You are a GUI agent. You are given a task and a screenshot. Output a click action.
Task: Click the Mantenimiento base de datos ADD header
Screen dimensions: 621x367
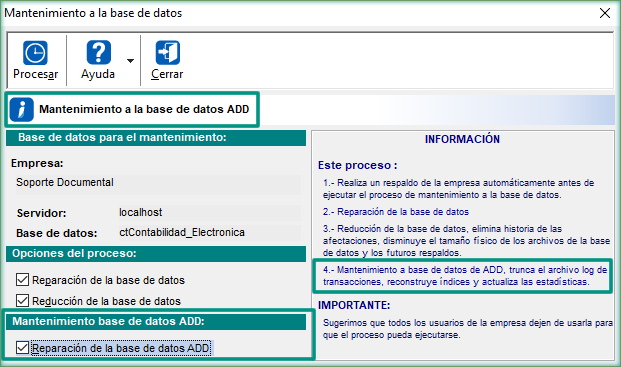pyautogui.click(x=156, y=322)
